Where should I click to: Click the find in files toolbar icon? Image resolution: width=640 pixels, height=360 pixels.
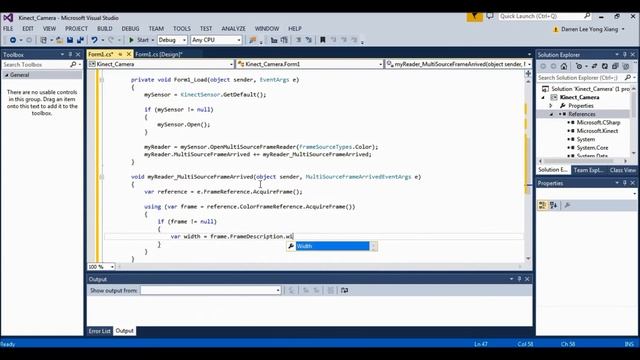click(253, 40)
